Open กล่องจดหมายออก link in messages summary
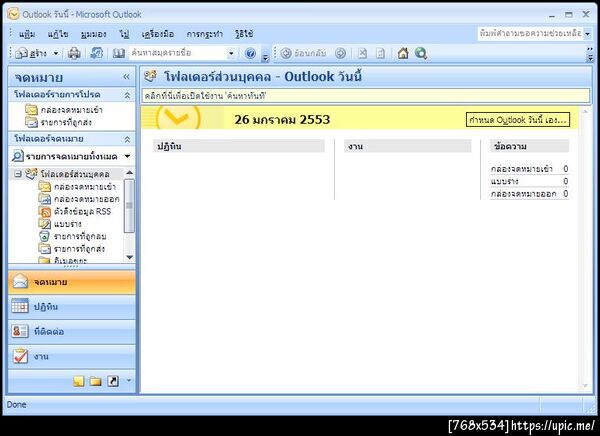Image resolution: width=600 pixels, height=436 pixels. (x=523, y=194)
